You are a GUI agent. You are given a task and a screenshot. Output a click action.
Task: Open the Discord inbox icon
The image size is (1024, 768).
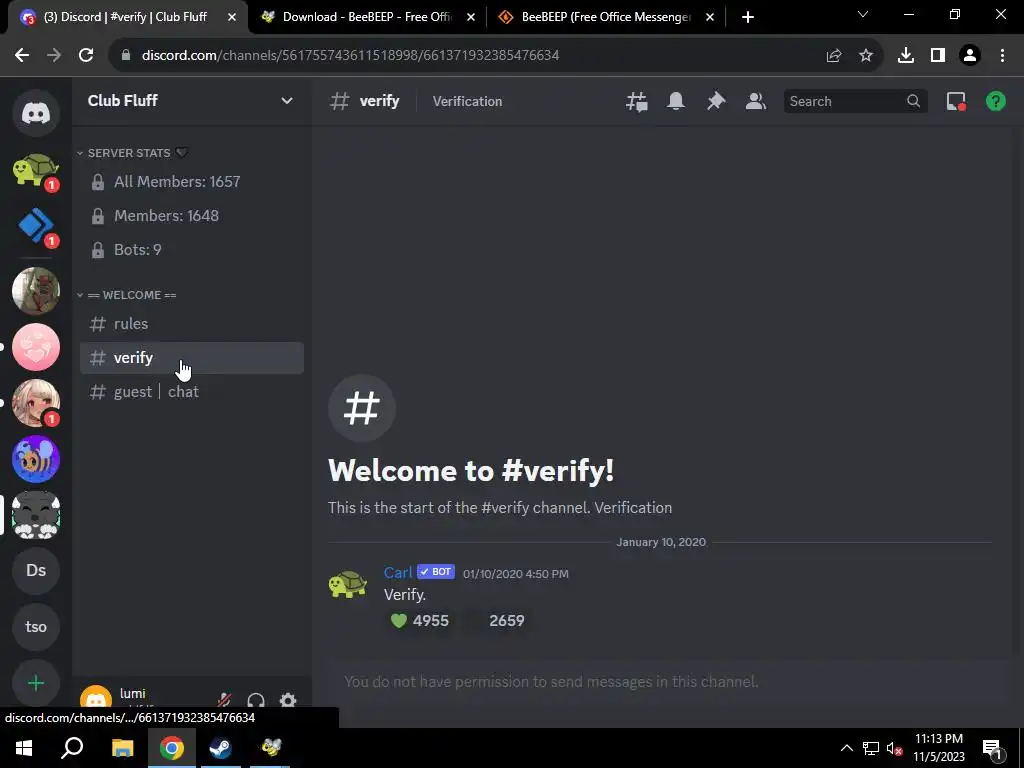coord(956,101)
